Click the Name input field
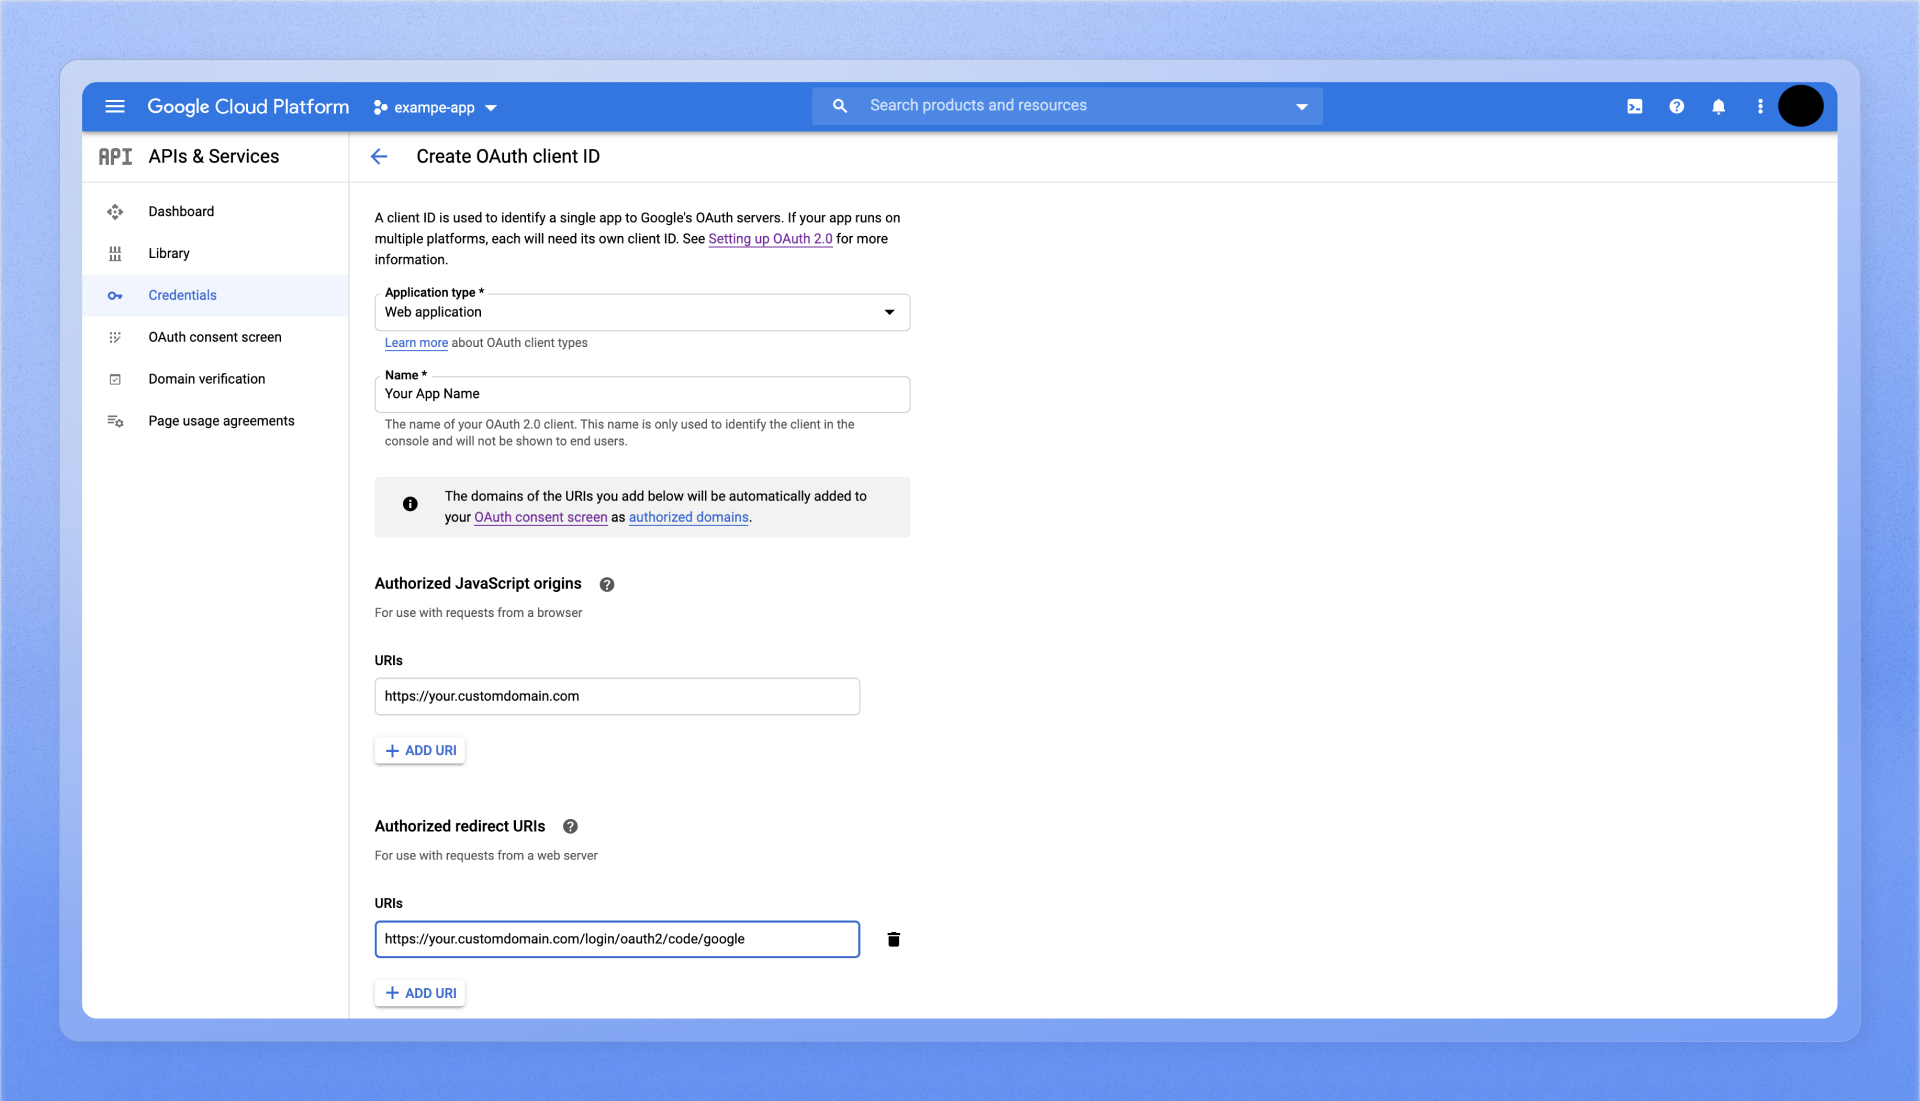The height and width of the screenshot is (1101, 1920). 642,395
